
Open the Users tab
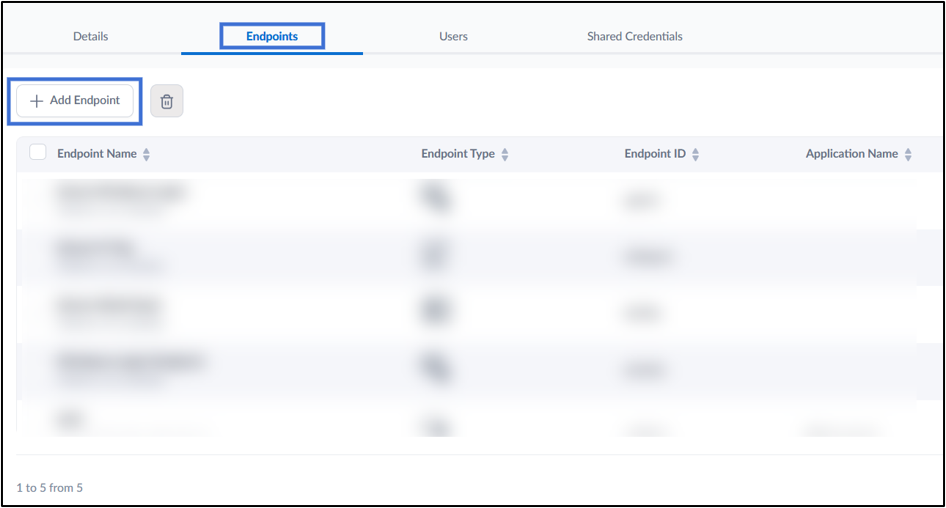[453, 36]
